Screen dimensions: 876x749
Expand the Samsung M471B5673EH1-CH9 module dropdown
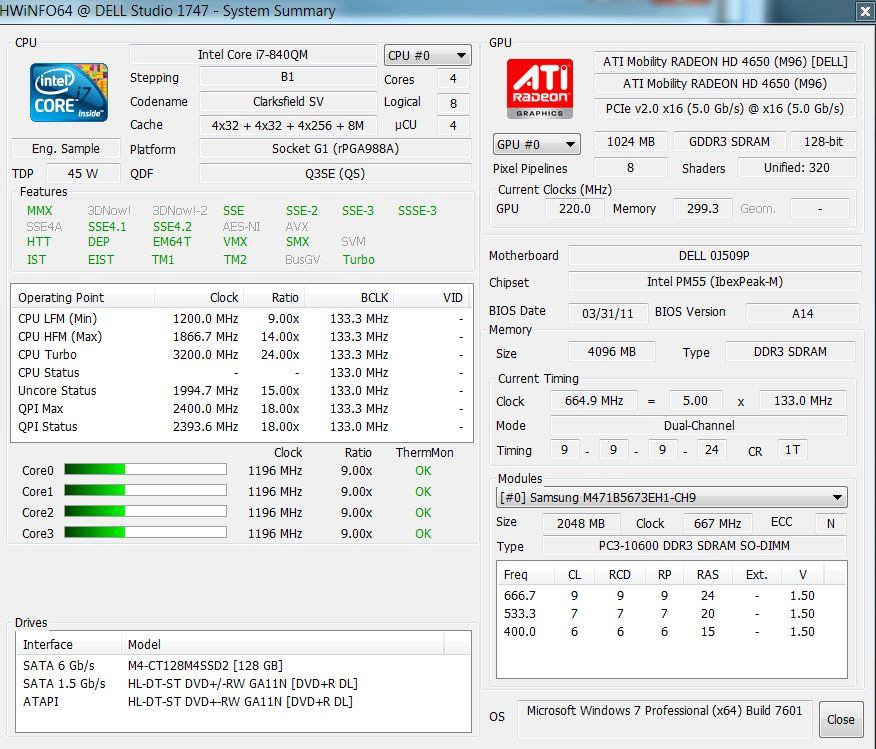672,497
